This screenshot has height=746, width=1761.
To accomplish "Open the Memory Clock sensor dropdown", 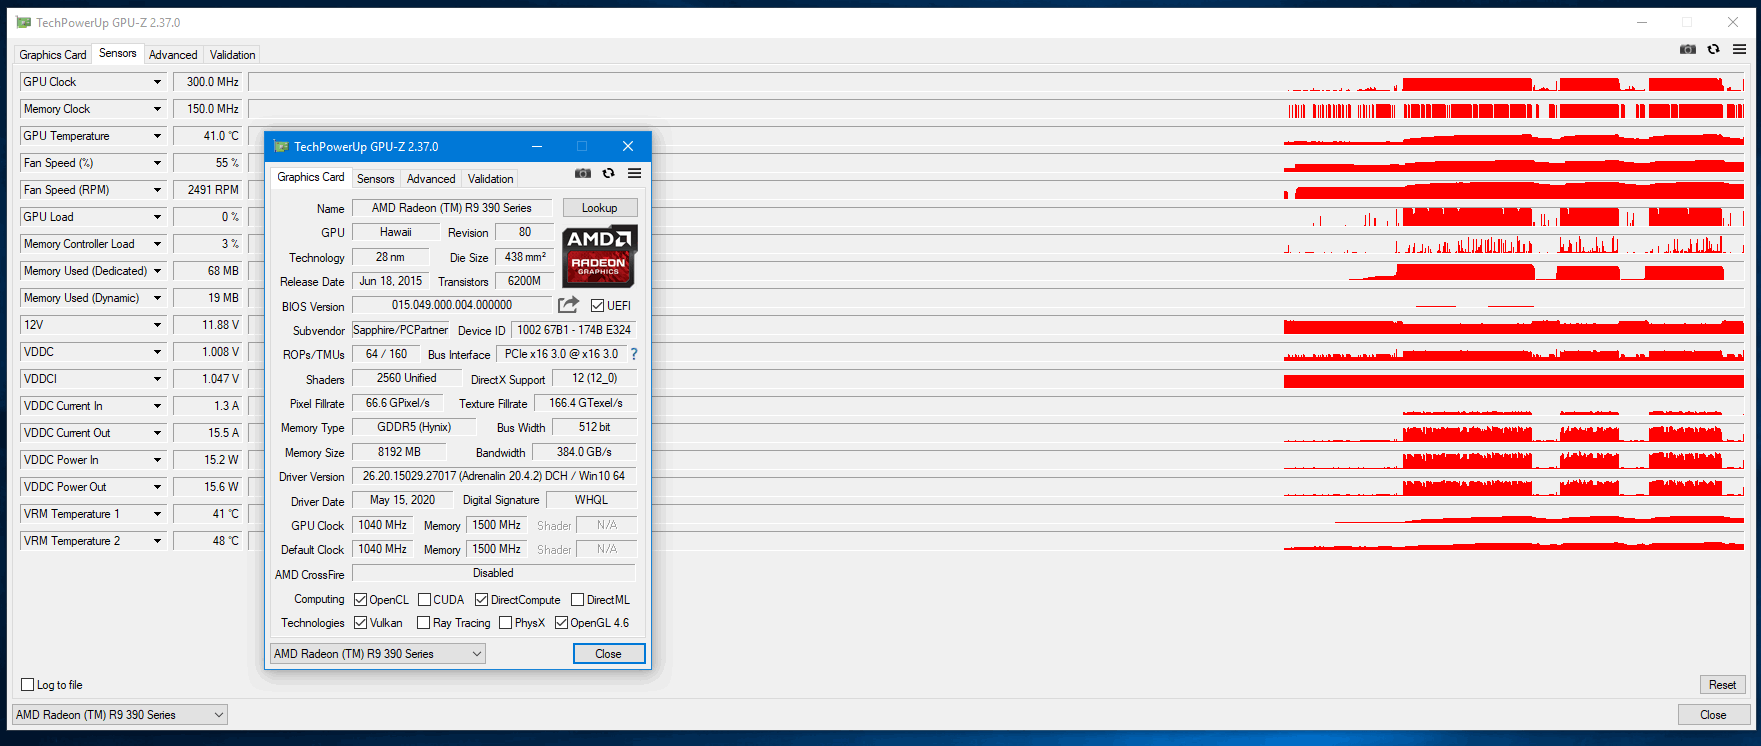I will pos(157,109).
